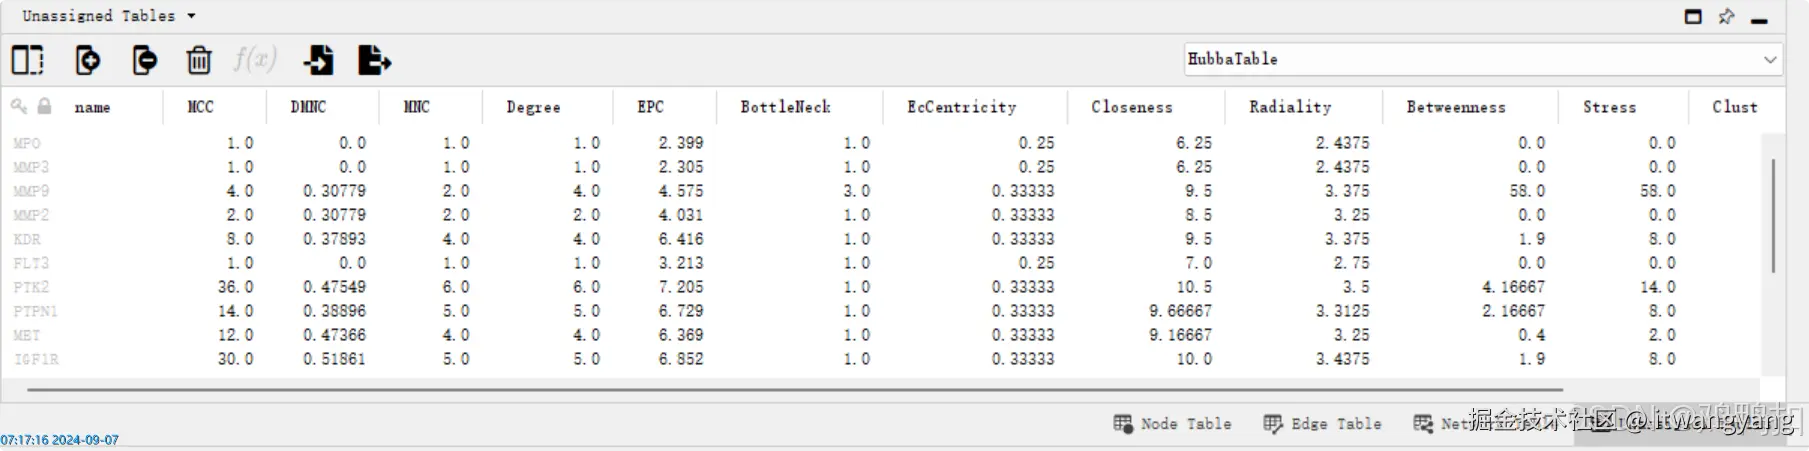Sort by the EPC column header
The height and width of the screenshot is (451, 1809).
(650, 107)
